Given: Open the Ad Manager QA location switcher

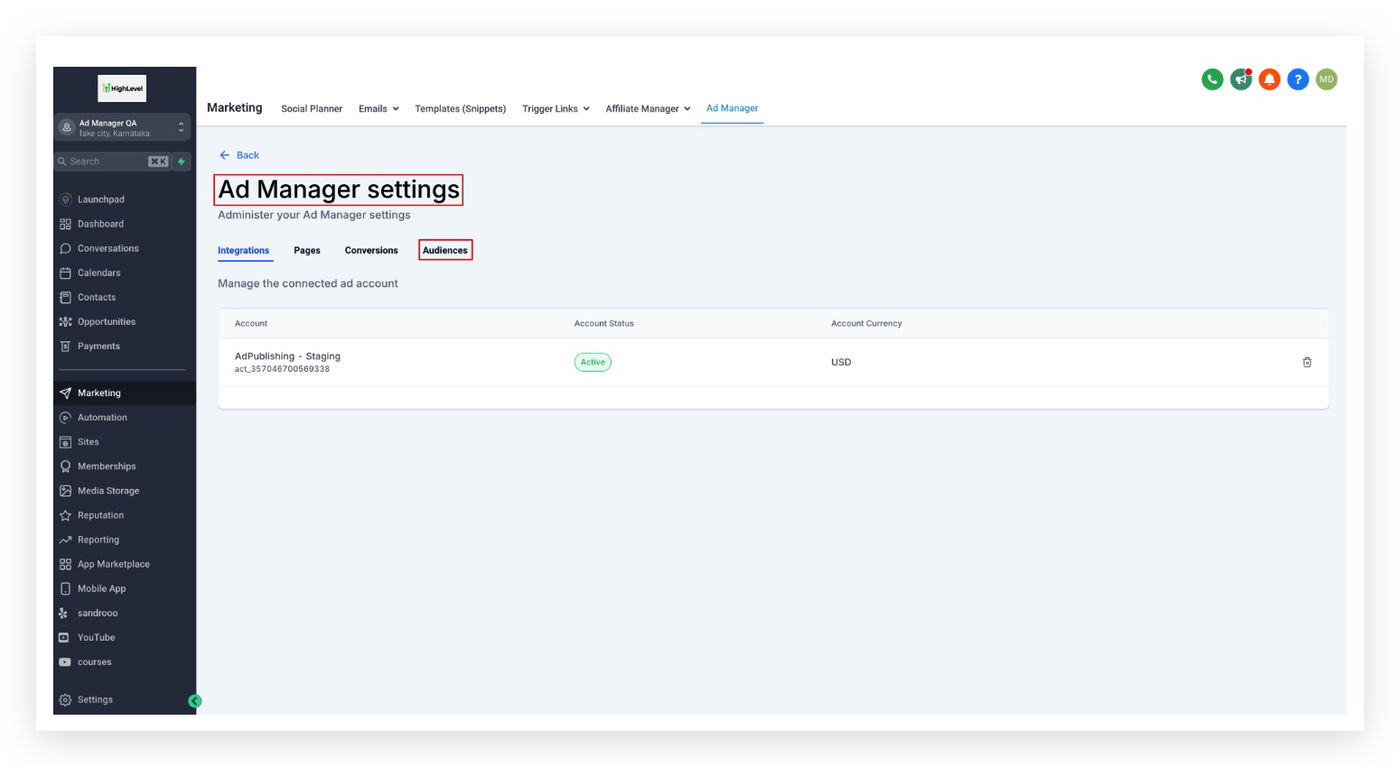Looking at the screenshot, I should tap(123, 127).
